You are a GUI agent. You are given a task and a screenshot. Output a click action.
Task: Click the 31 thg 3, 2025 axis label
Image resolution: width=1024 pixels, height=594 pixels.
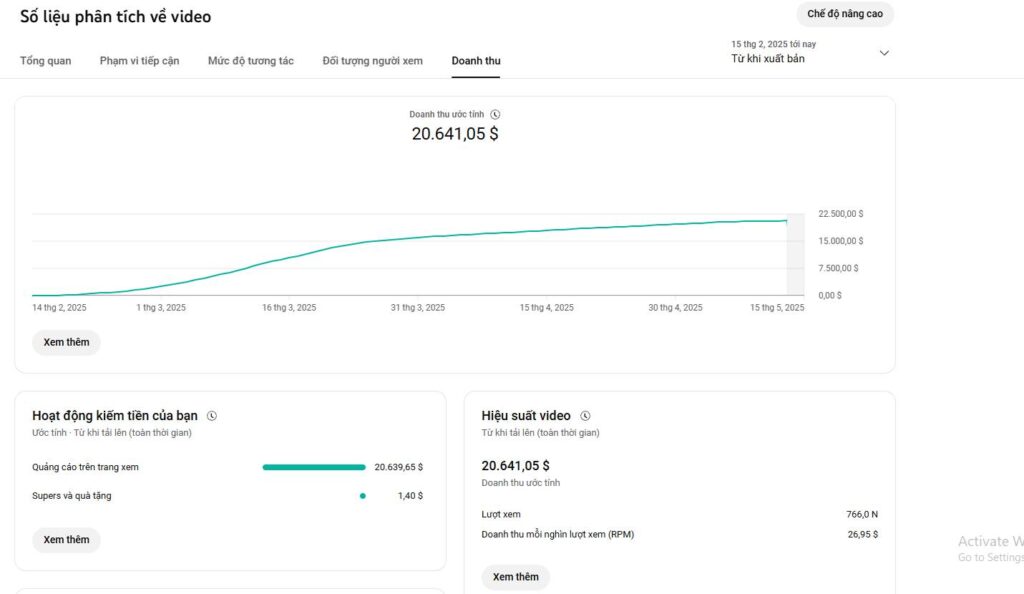418,307
